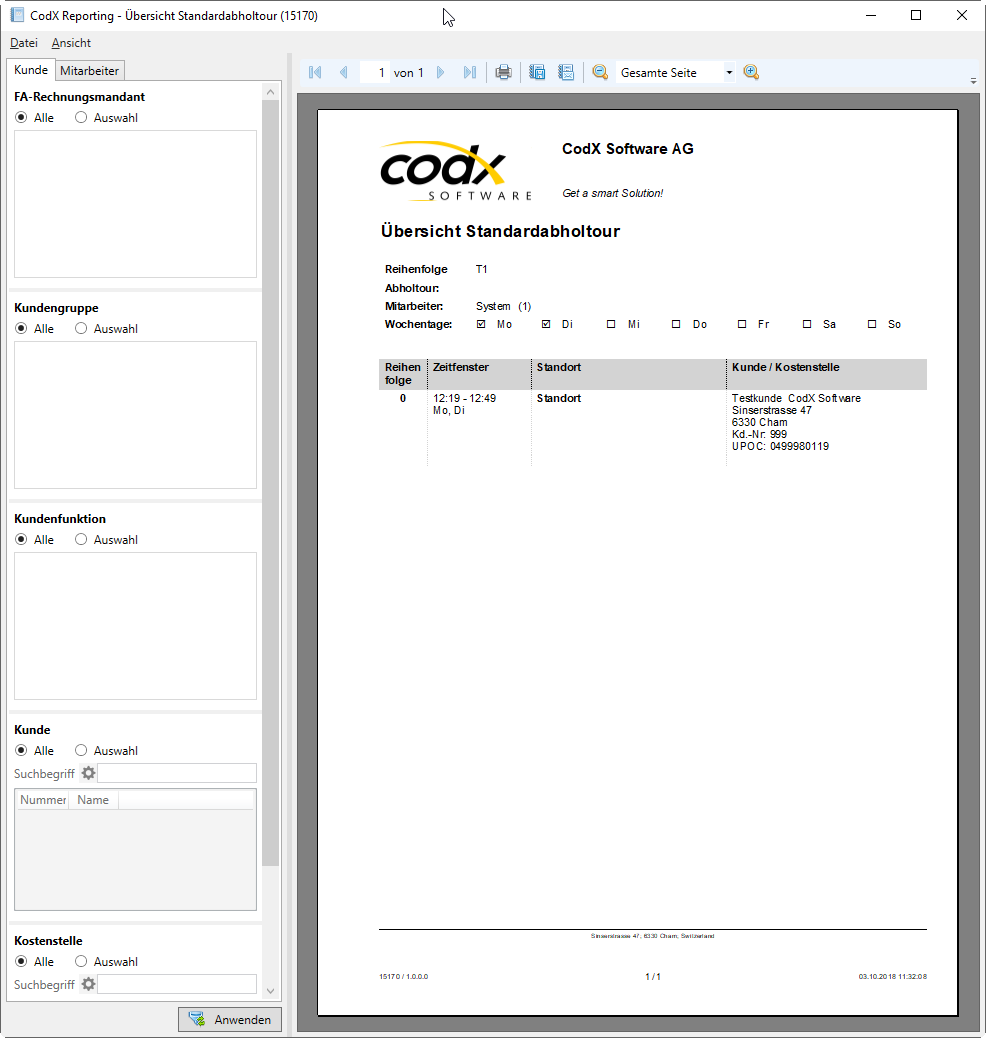
Task: Click filter panel scrollbar down arrow
Action: 270,991
